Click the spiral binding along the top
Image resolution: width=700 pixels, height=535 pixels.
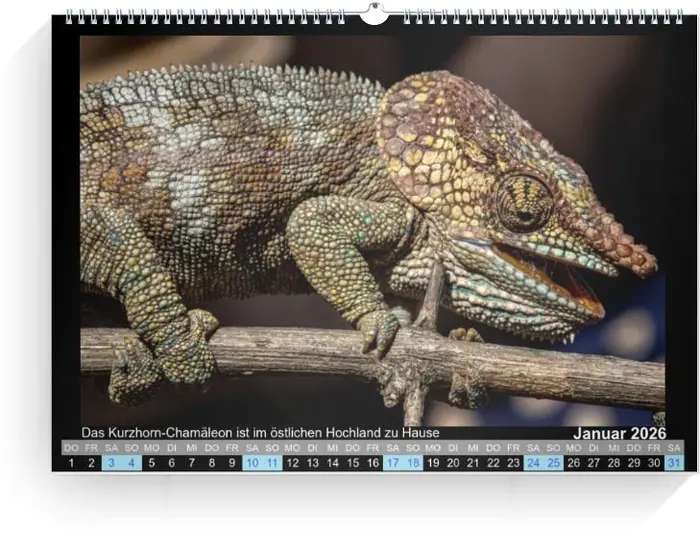click(x=200, y=17)
